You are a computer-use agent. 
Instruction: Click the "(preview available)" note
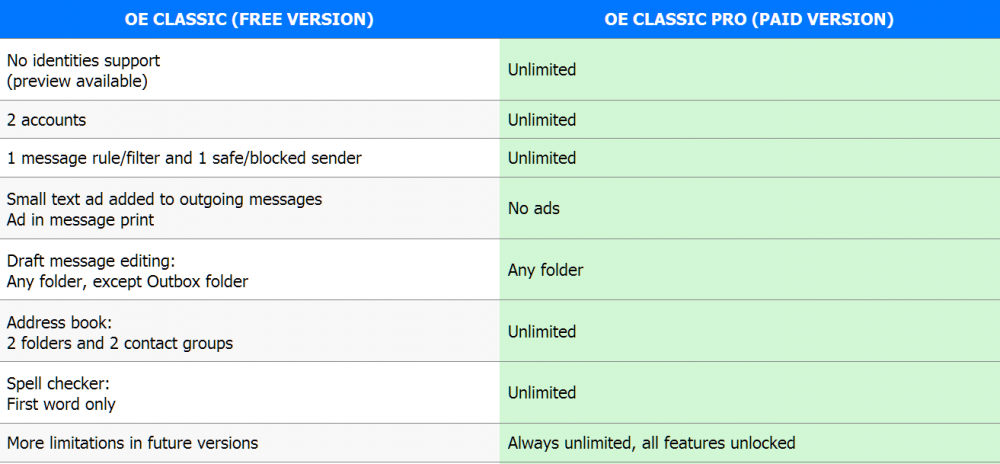click(x=77, y=81)
